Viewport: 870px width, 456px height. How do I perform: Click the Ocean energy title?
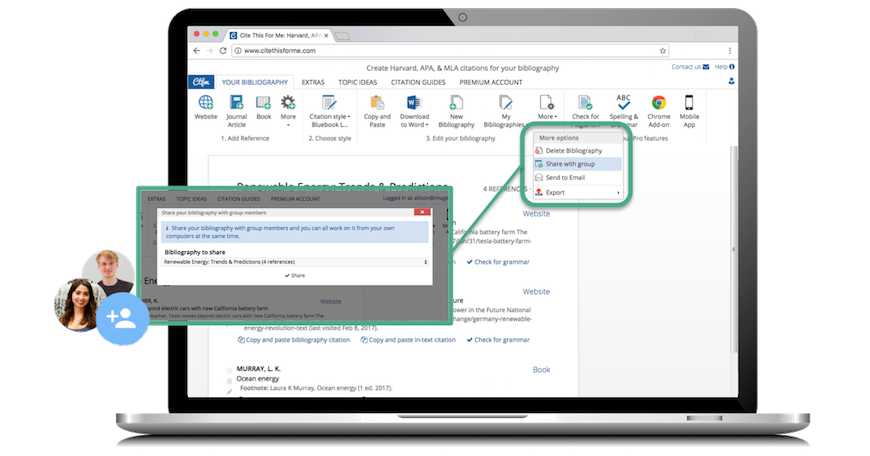click(257, 378)
